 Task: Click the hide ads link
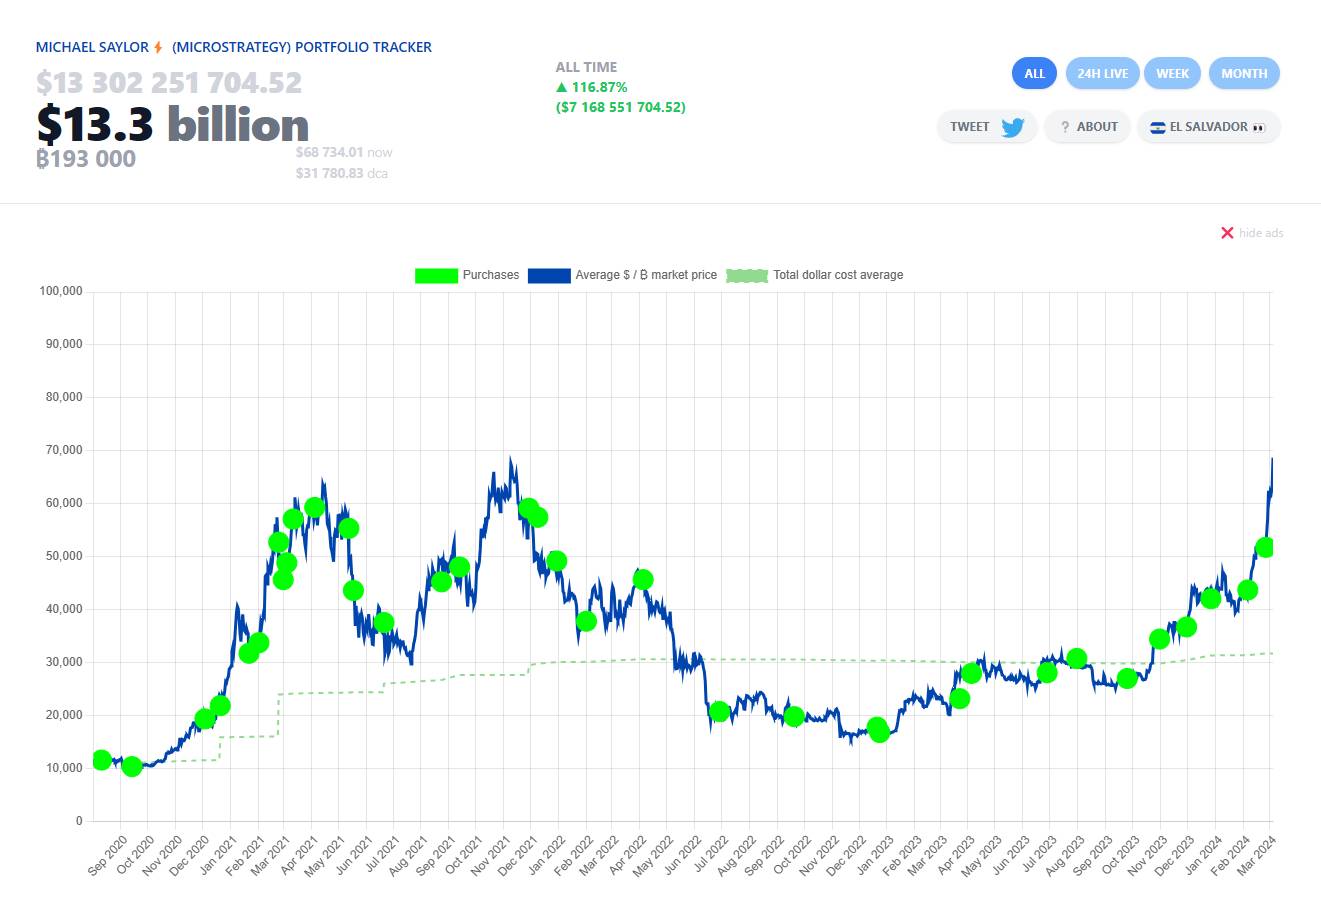[x=1261, y=233]
